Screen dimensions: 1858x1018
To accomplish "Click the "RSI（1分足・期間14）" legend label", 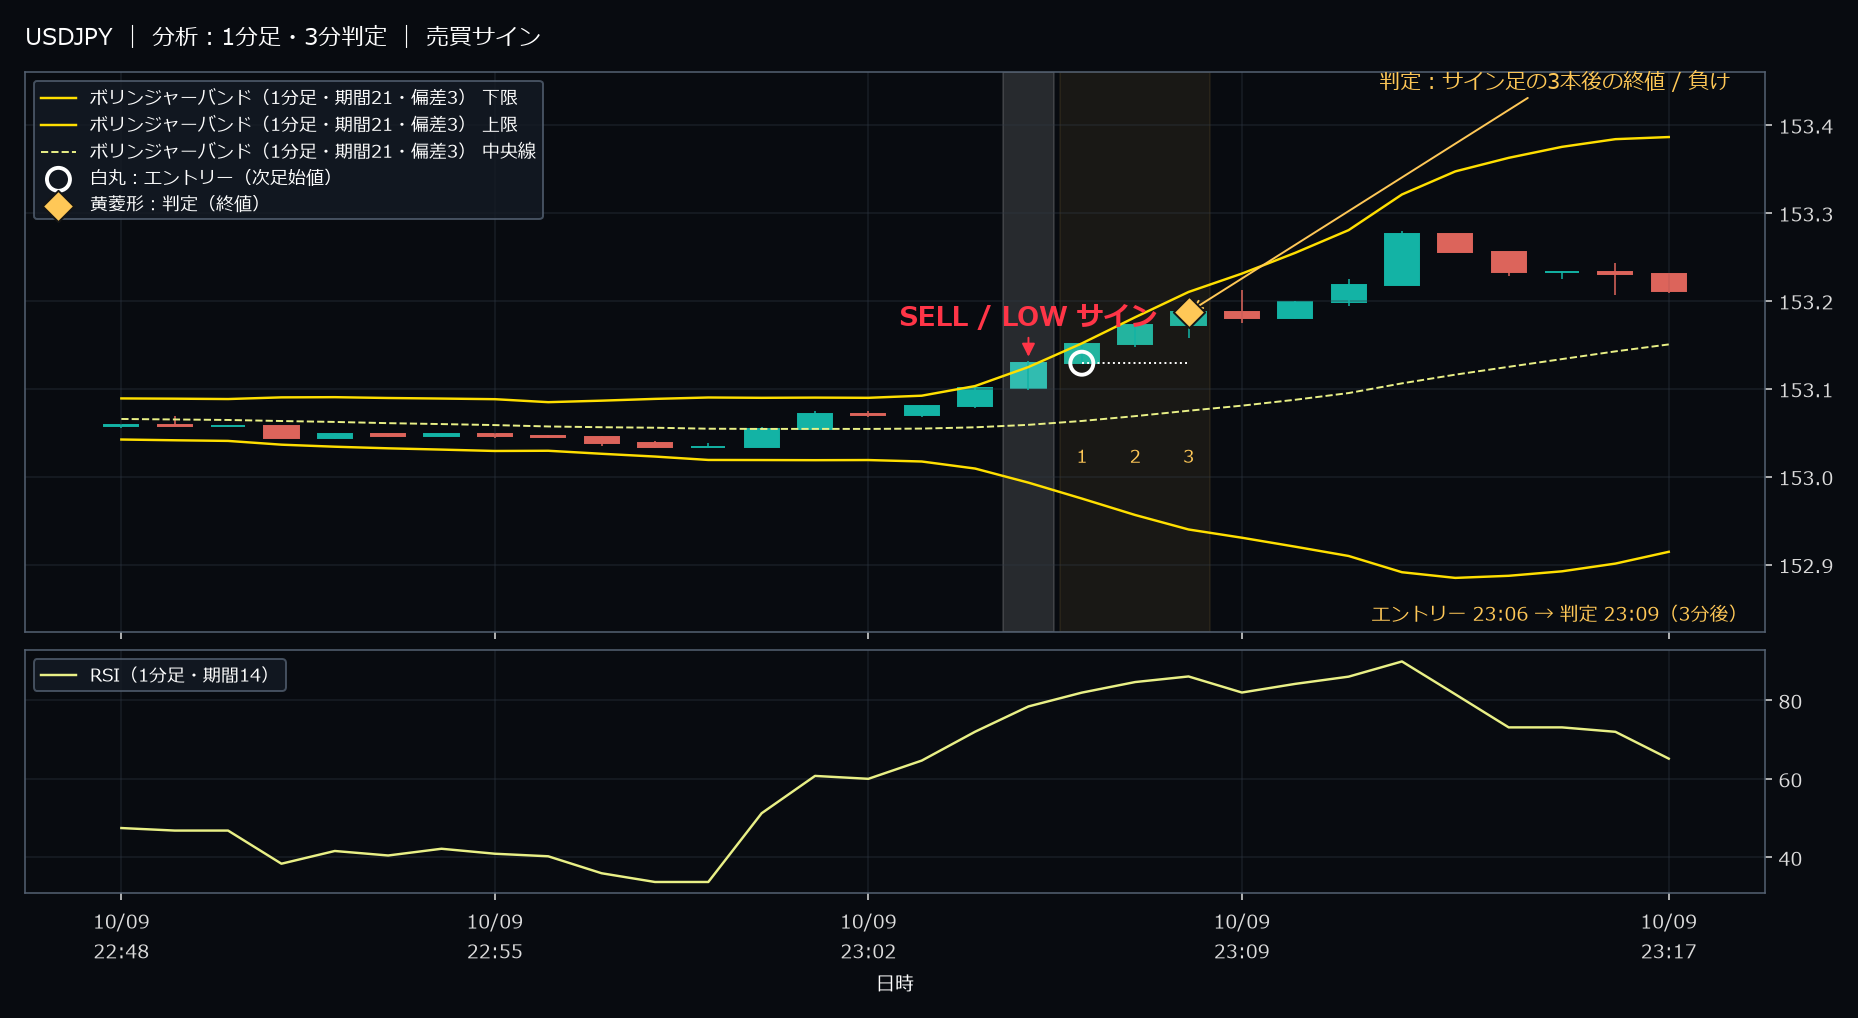I will pos(179,676).
